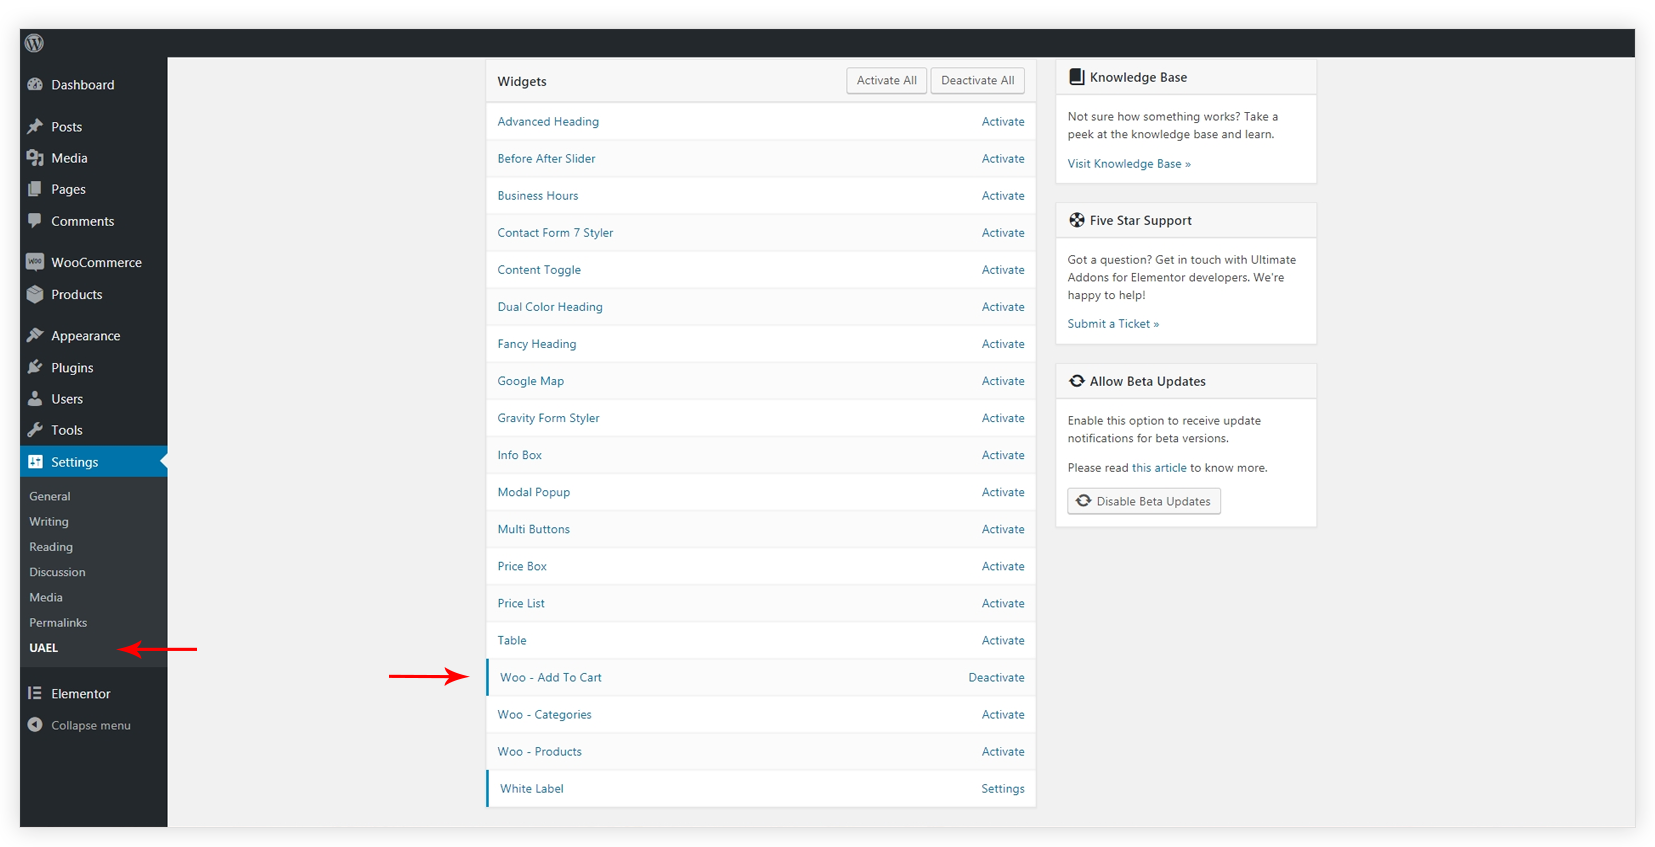Image resolution: width=1655 pixels, height=847 pixels.
Task: Click the Dashboard gauge icon
Action: (35, 85)
